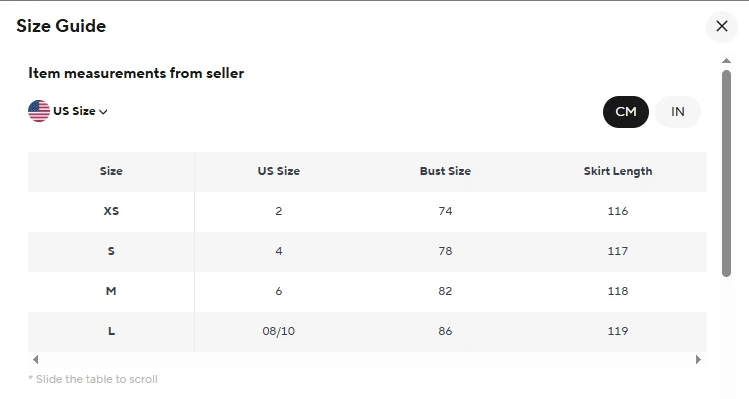Select the Bust Size column header
The height and width of the screenshot is (399, 749).
[445, 171]
